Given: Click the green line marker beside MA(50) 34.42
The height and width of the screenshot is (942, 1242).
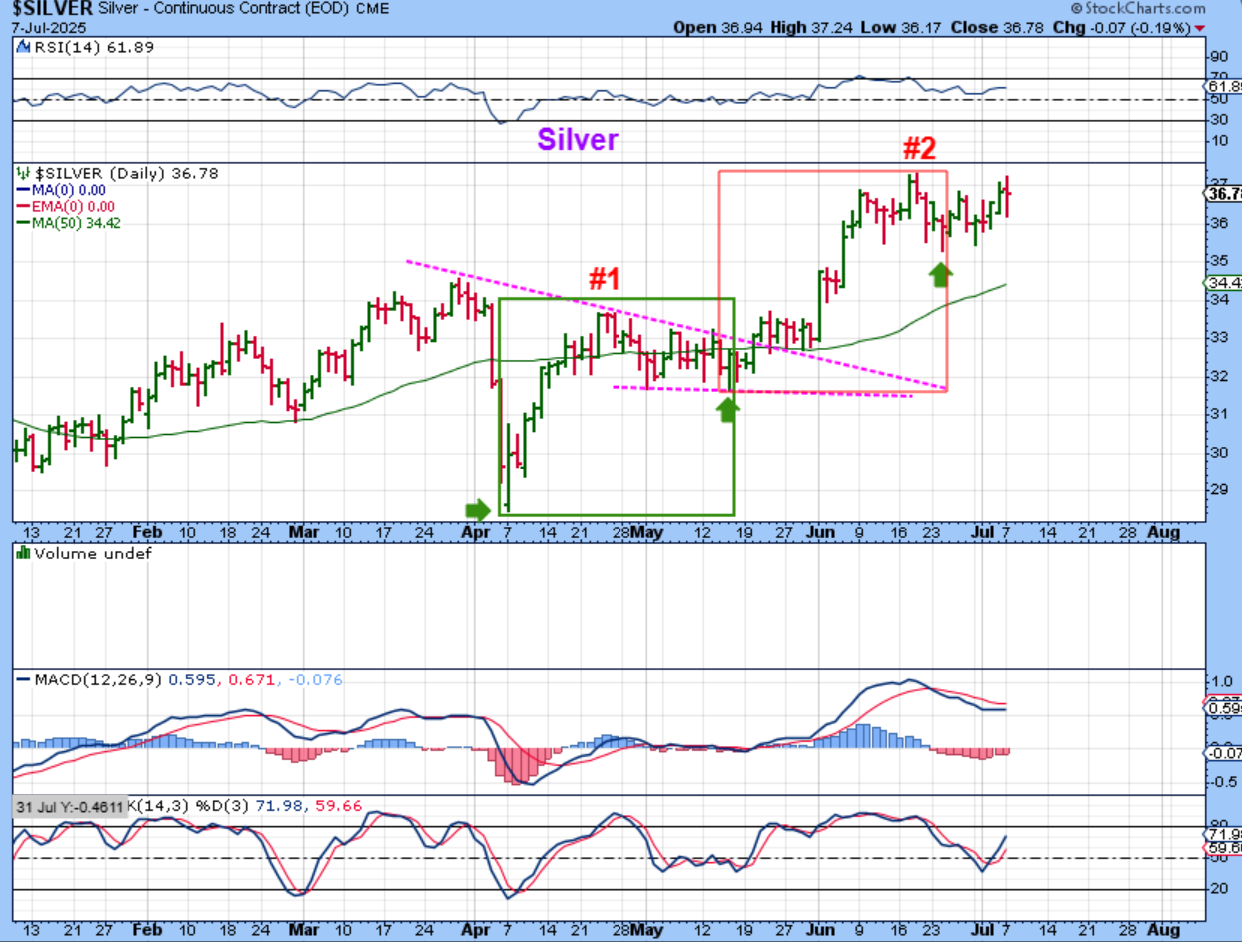Looking at the screenshot, I should [24, 222].
